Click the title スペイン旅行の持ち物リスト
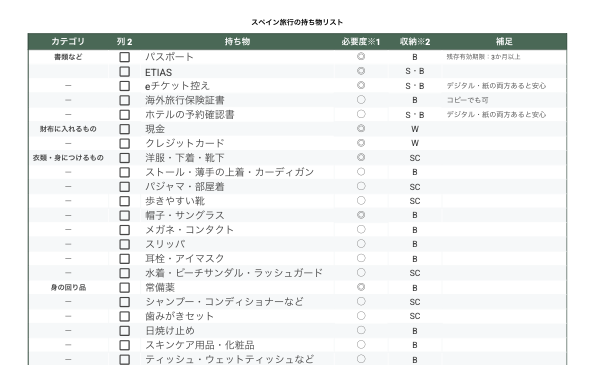The height and width of the screenshot is (365, 595). click(x=297, y=22)
